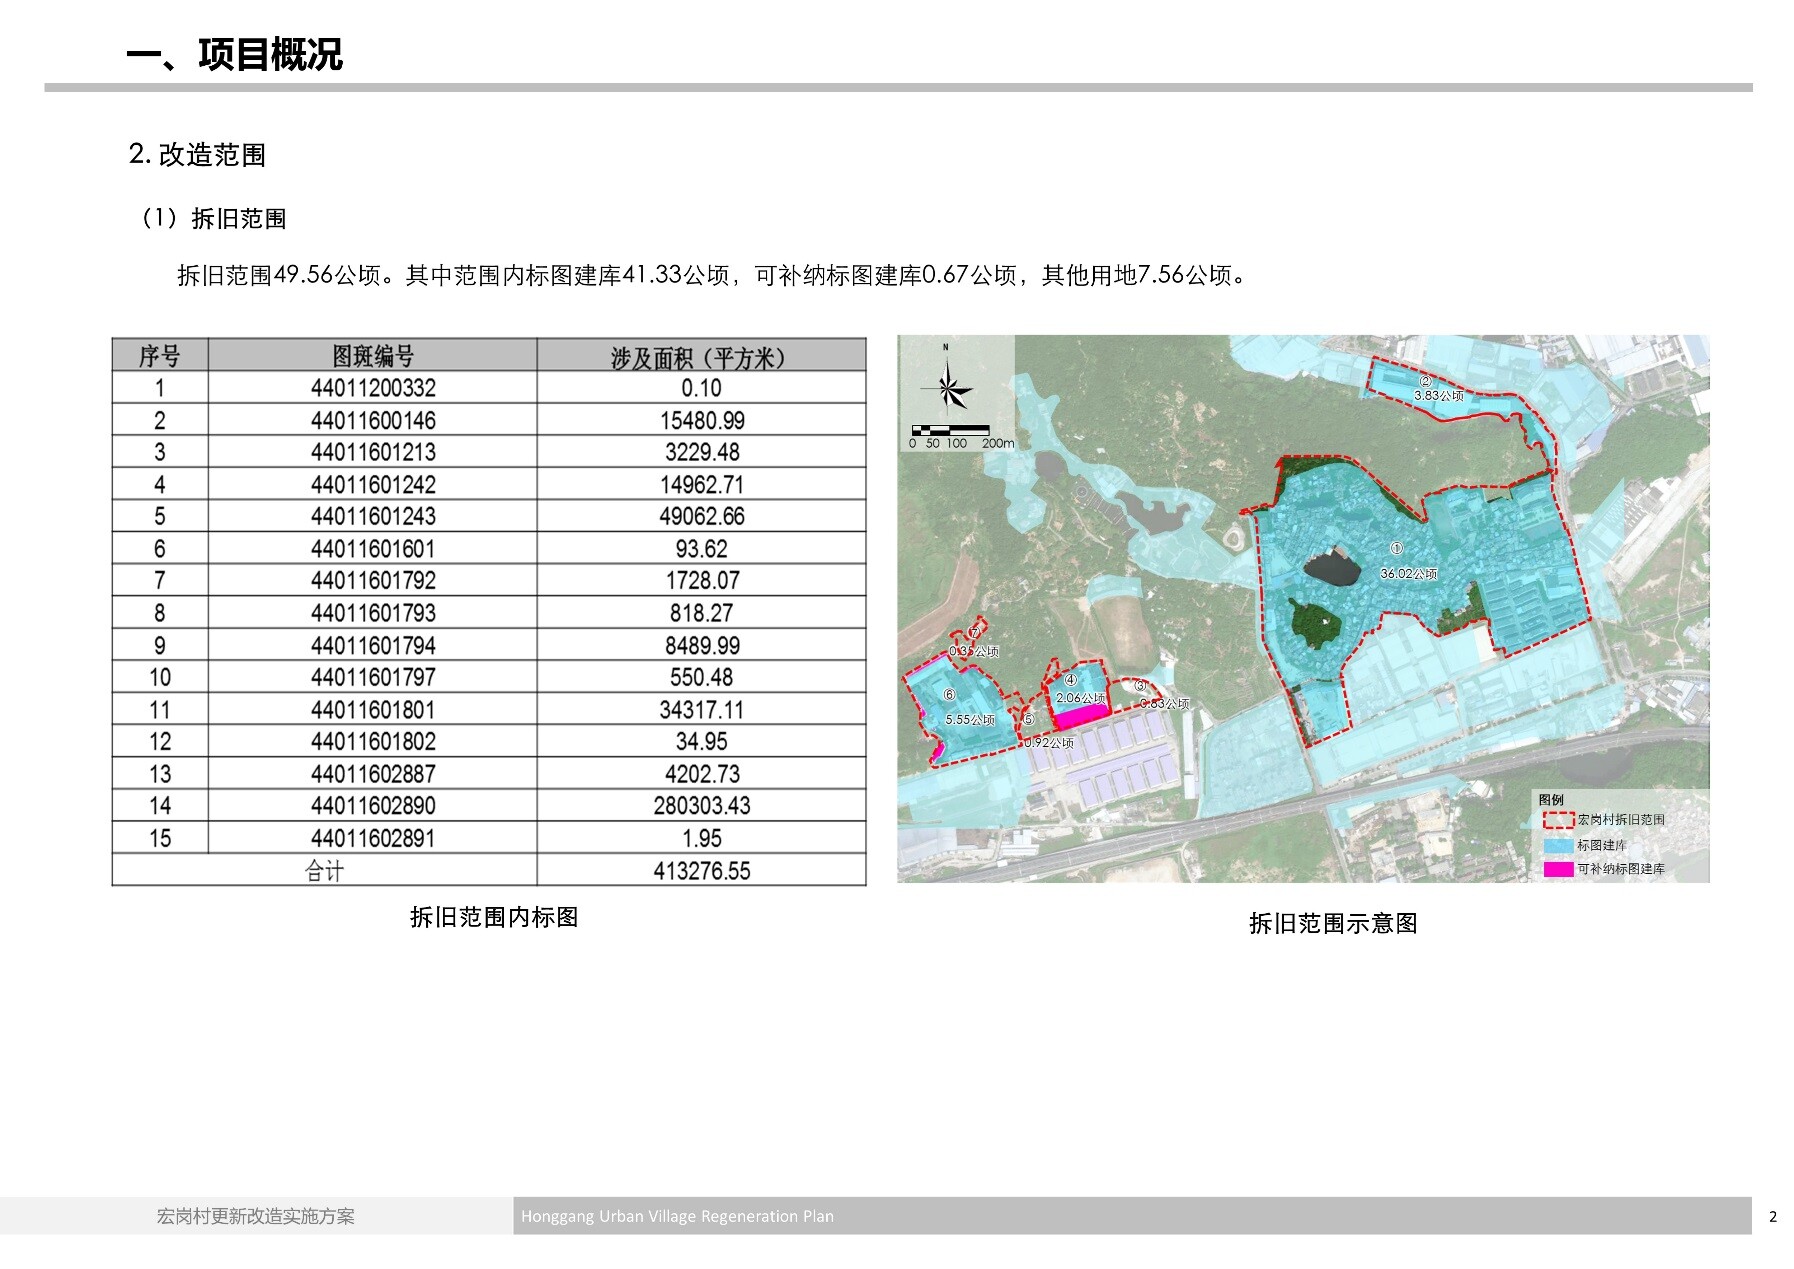The height and width of the screenshot is (1269, 1794).
Task: Click table cell with code 44011602890
Action: [x=372, y=806]
